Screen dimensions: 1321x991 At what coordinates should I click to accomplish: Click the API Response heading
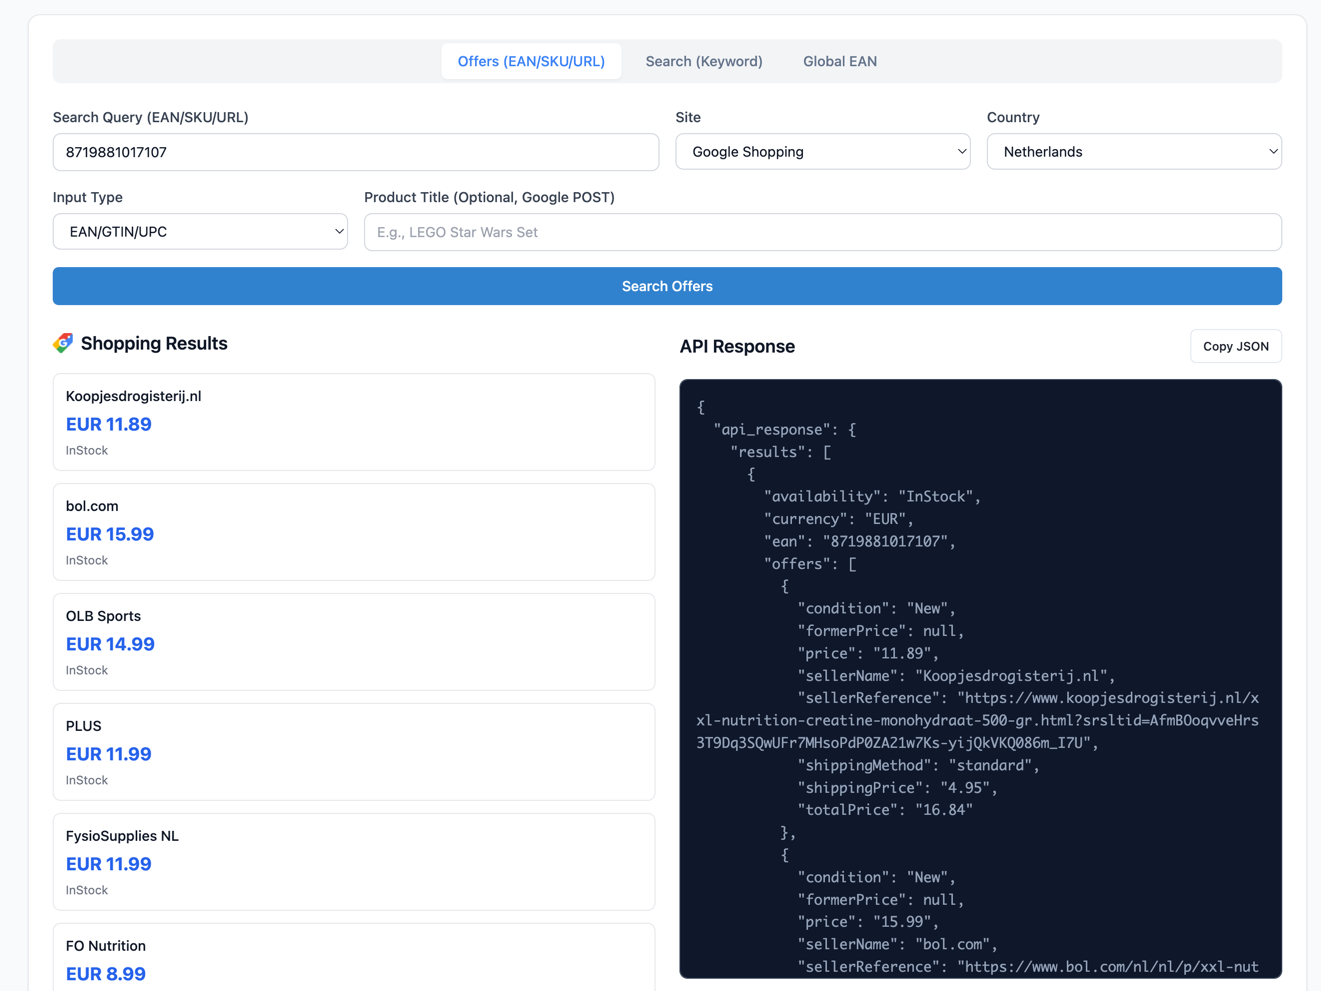(x=737, y=346)
